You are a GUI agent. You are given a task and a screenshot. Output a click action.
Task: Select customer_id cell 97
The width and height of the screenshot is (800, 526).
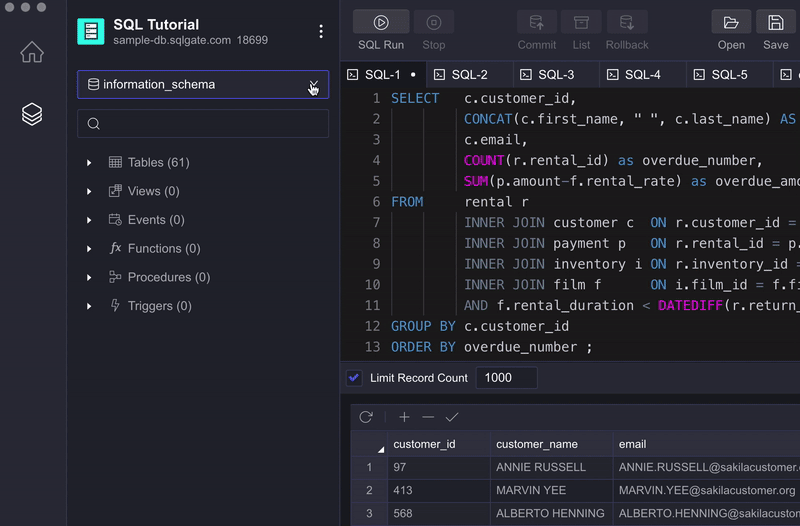tap(439, 467)
